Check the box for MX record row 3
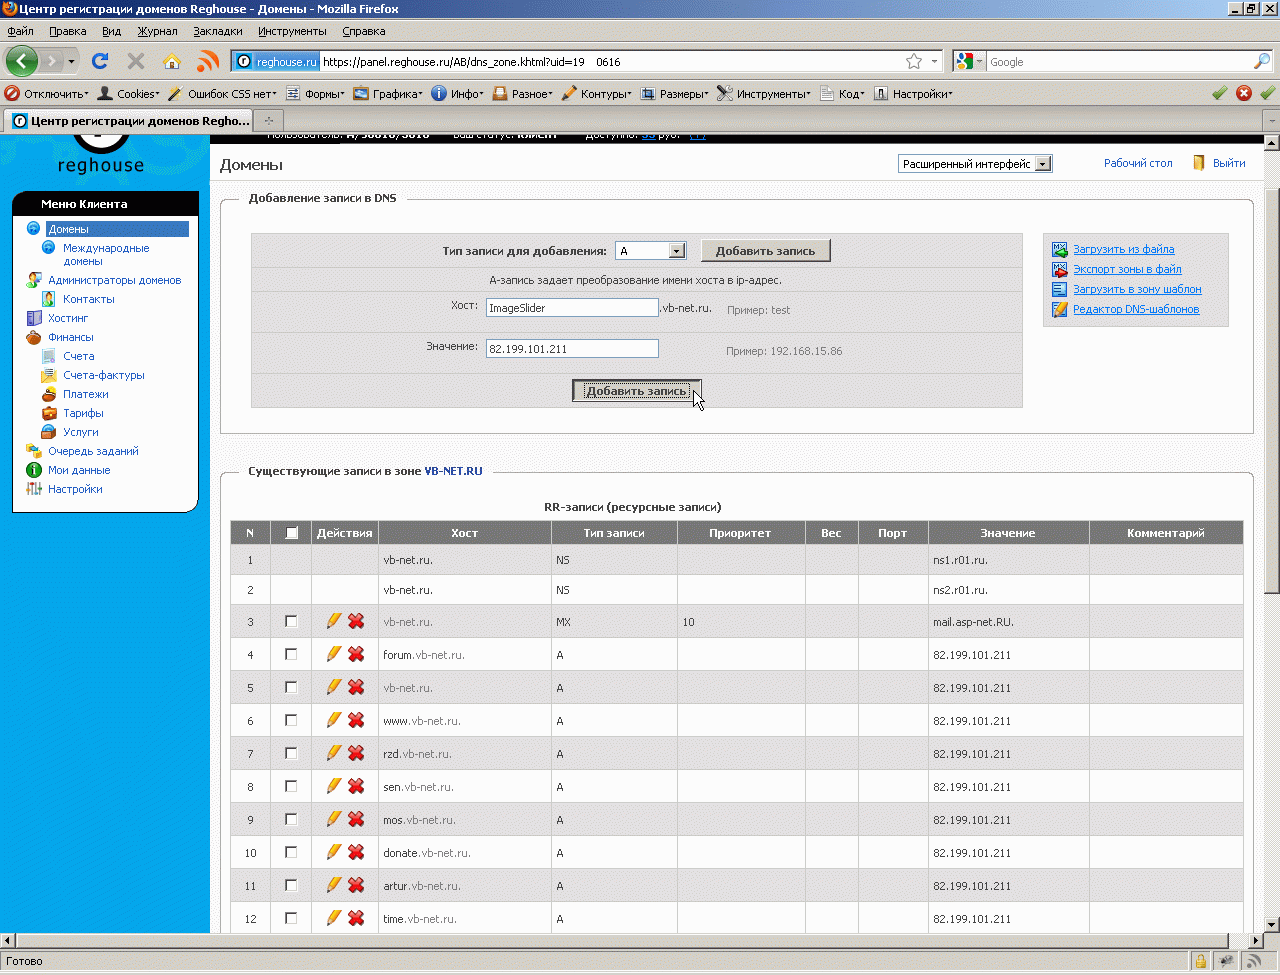Screen dimensions: 1280x975 click(x=291, y=621)
